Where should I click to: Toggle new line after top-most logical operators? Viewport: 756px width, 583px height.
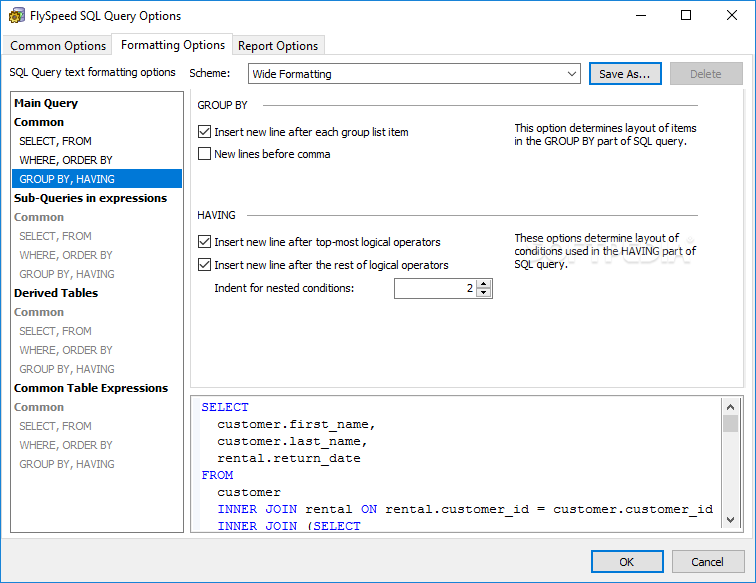(x=205, y=242)
